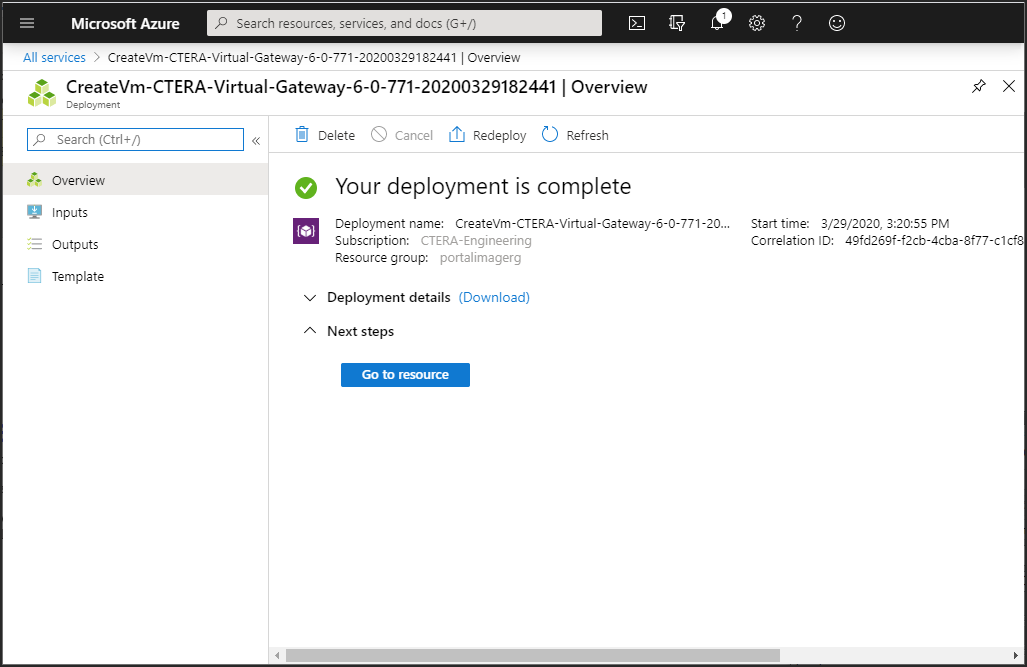Open the CTERA-Engineering subscription link
The image size is (1027, 667).
coord(476,240)
